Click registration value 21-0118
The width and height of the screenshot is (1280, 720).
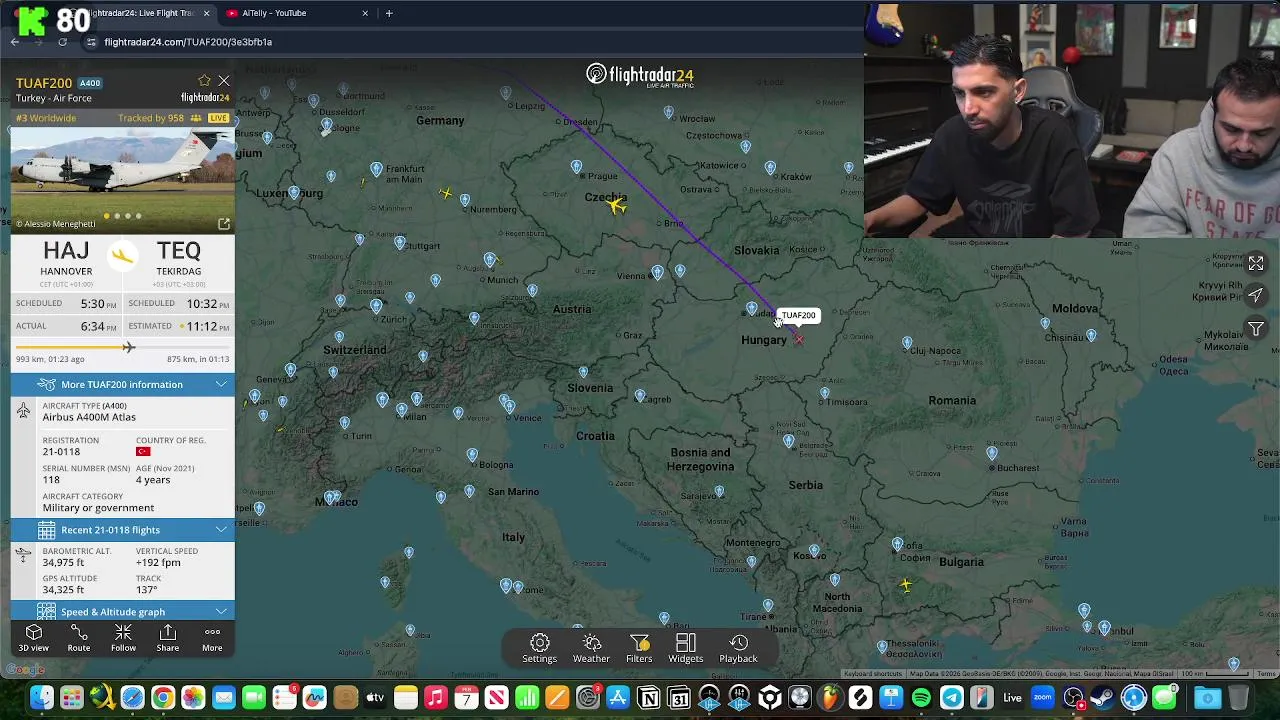click(x=61, y=452)
